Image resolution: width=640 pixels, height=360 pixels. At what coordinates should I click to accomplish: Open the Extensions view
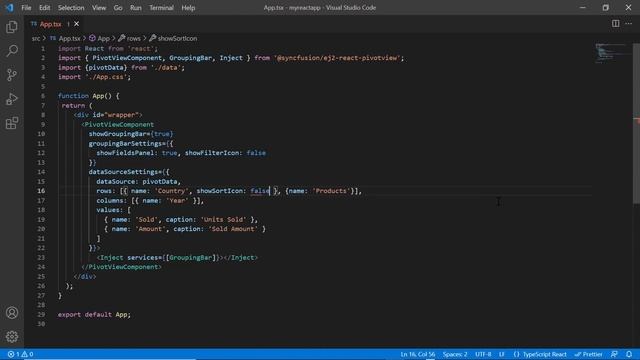pos(12,123)
